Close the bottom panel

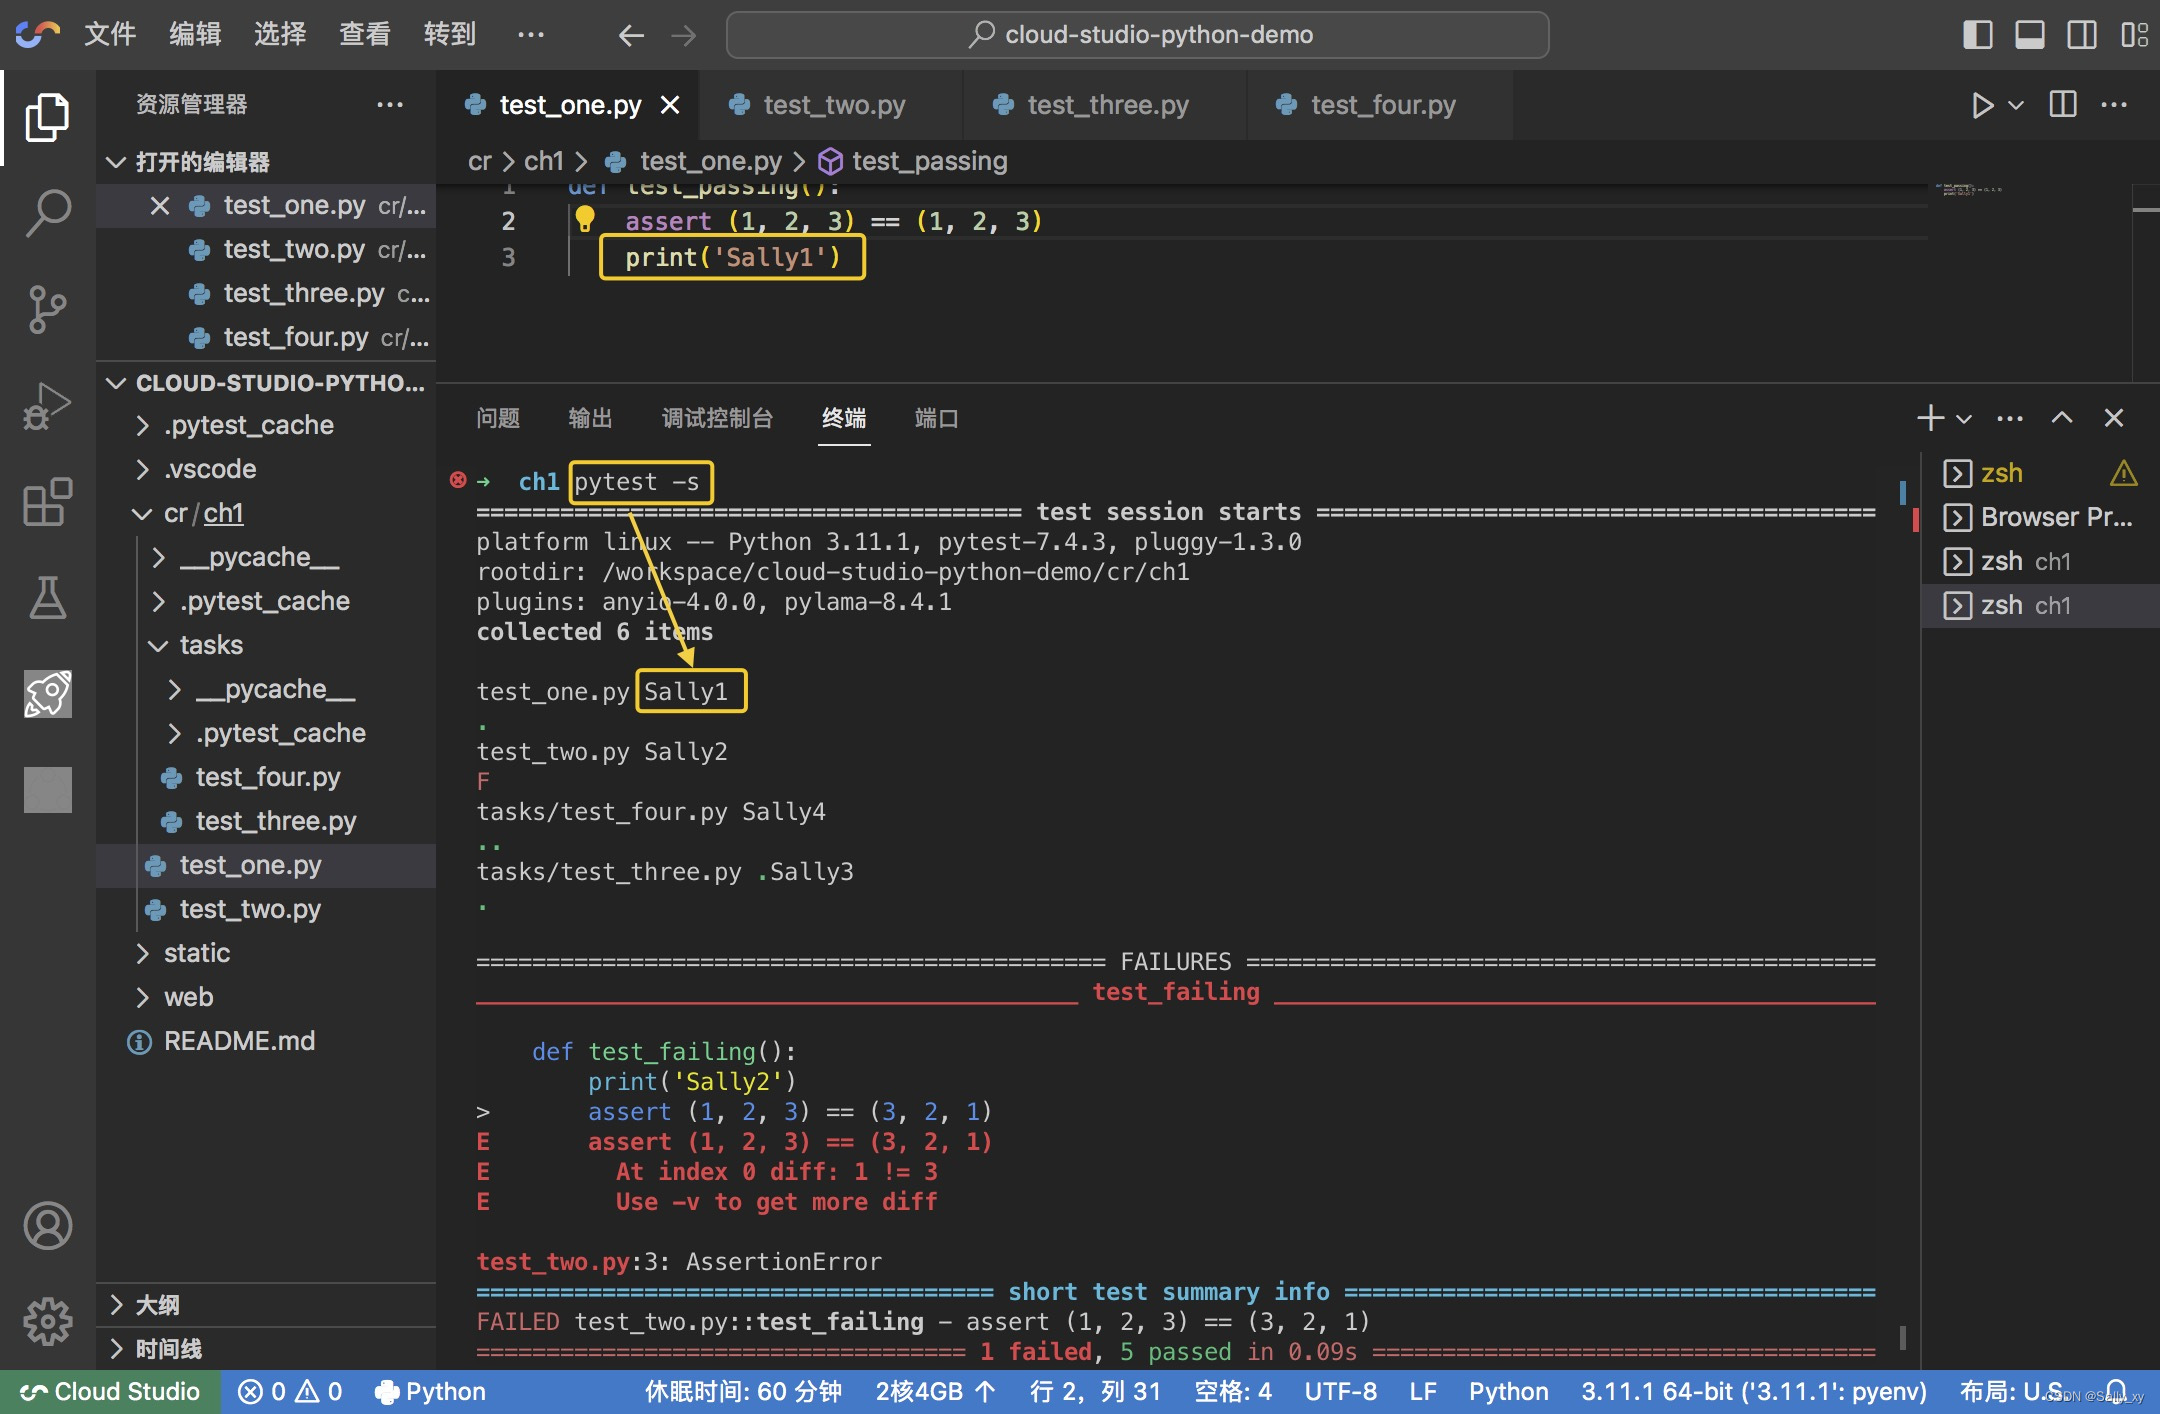2113,418
